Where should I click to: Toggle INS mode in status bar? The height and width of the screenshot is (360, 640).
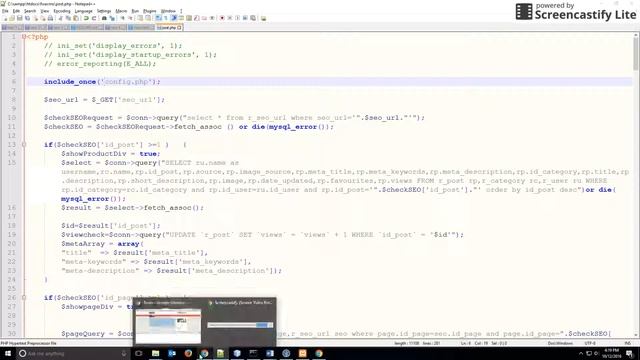coord(627,343)
